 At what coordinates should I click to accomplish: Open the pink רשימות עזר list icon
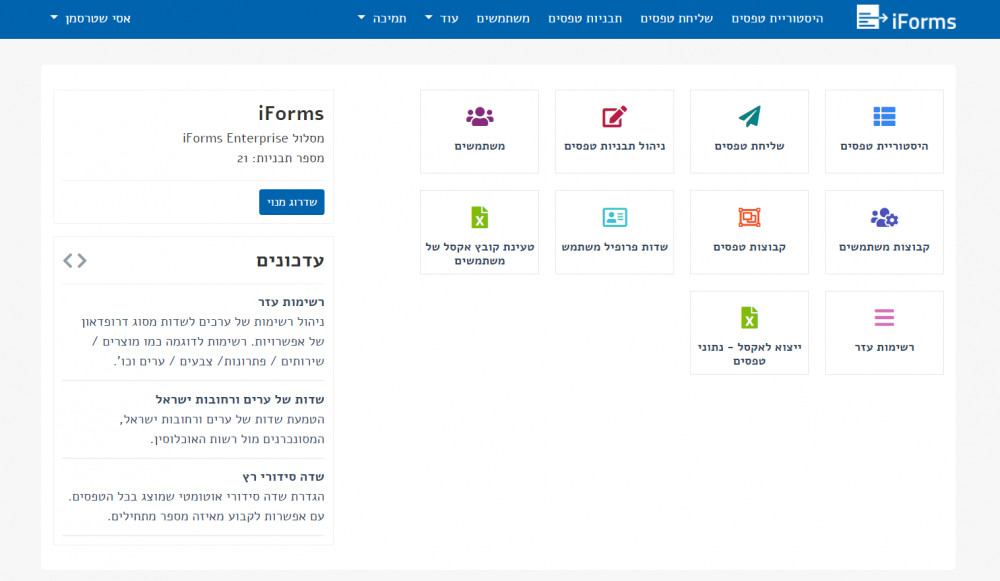[x=884, y=317]
